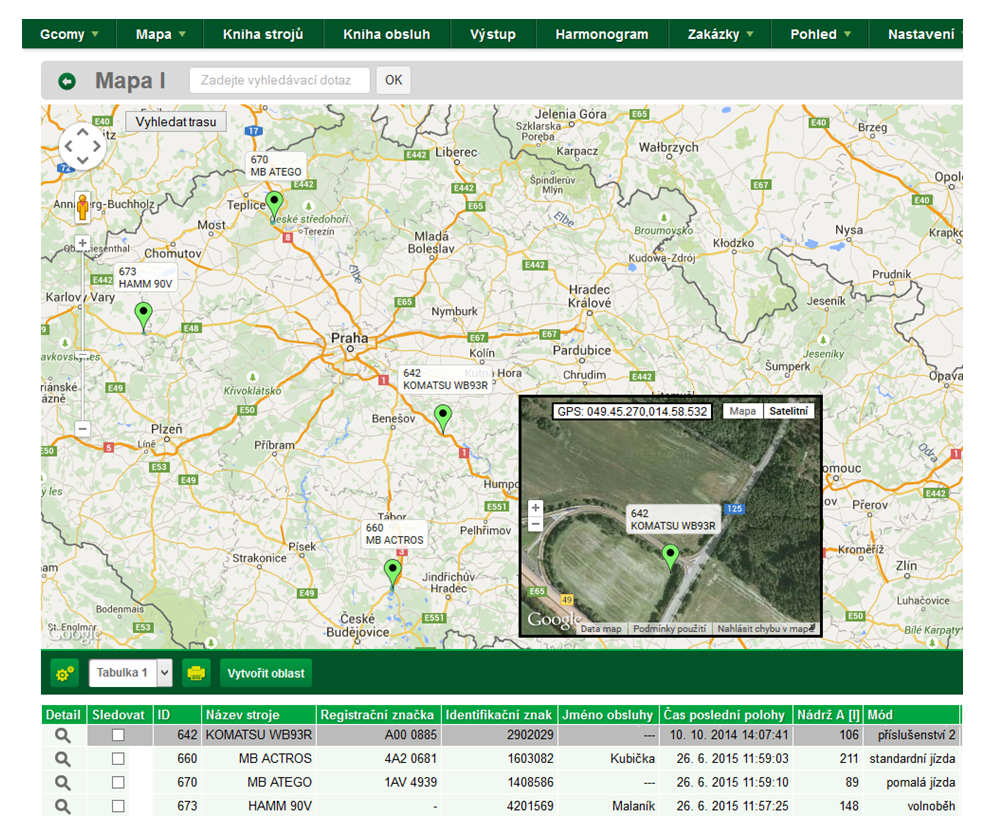
Task: Zoom out on main map
Action: click(83, 429)
